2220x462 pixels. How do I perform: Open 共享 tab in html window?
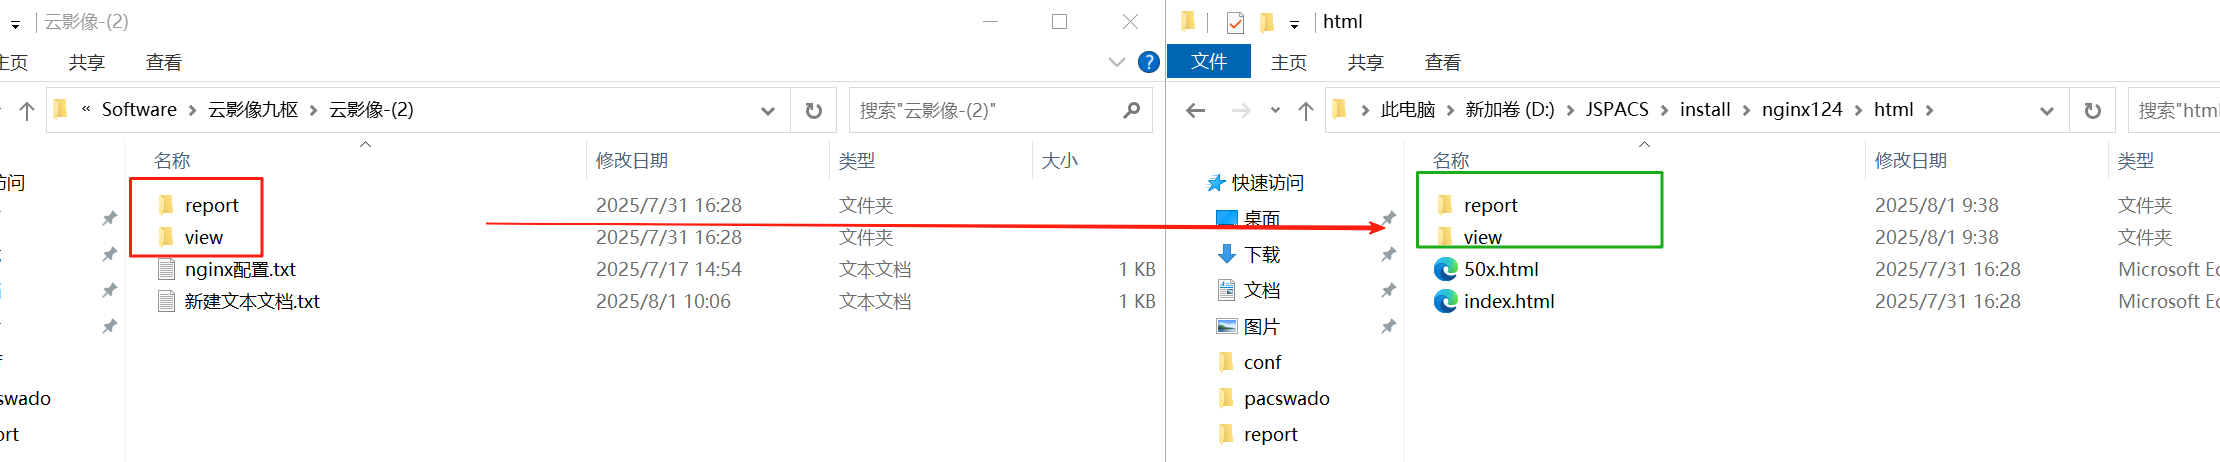(x=1365, y=62)
